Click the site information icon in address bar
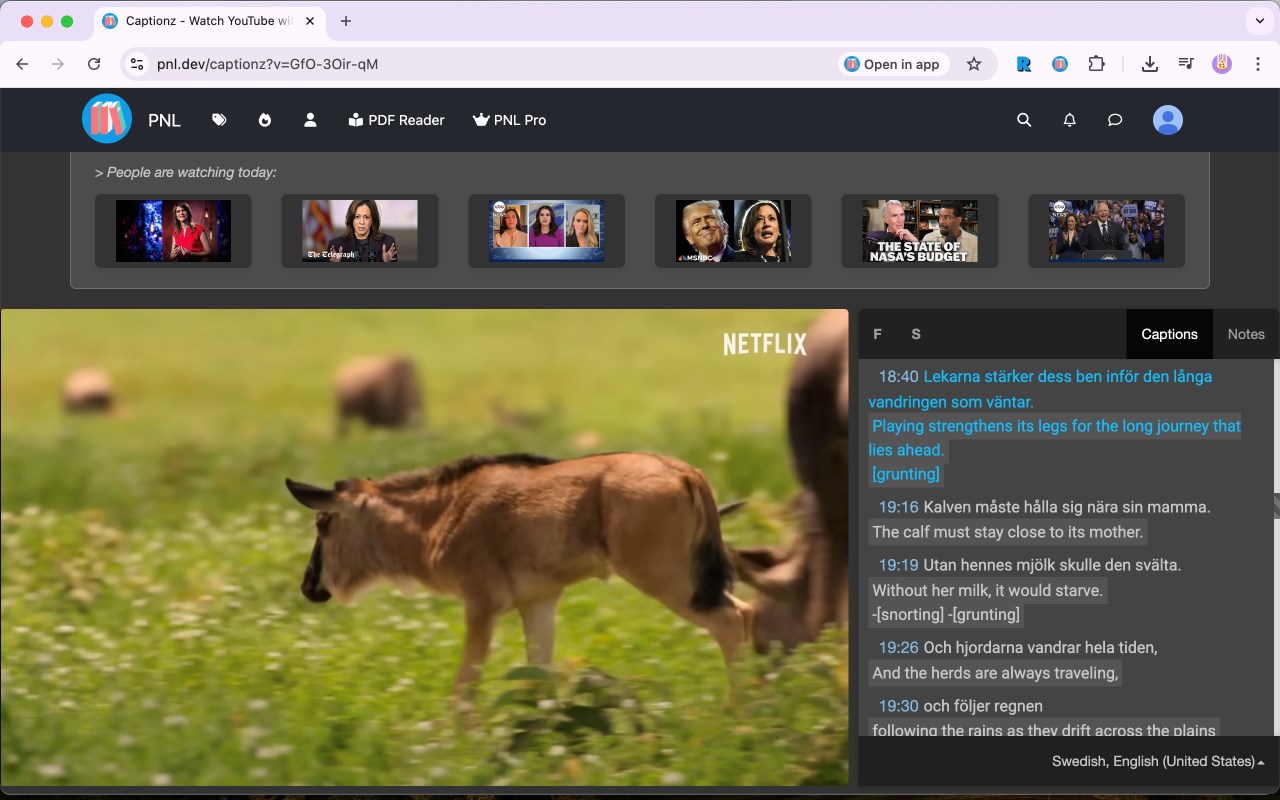Screen dimensions: 1280x800 click(138, 64)
